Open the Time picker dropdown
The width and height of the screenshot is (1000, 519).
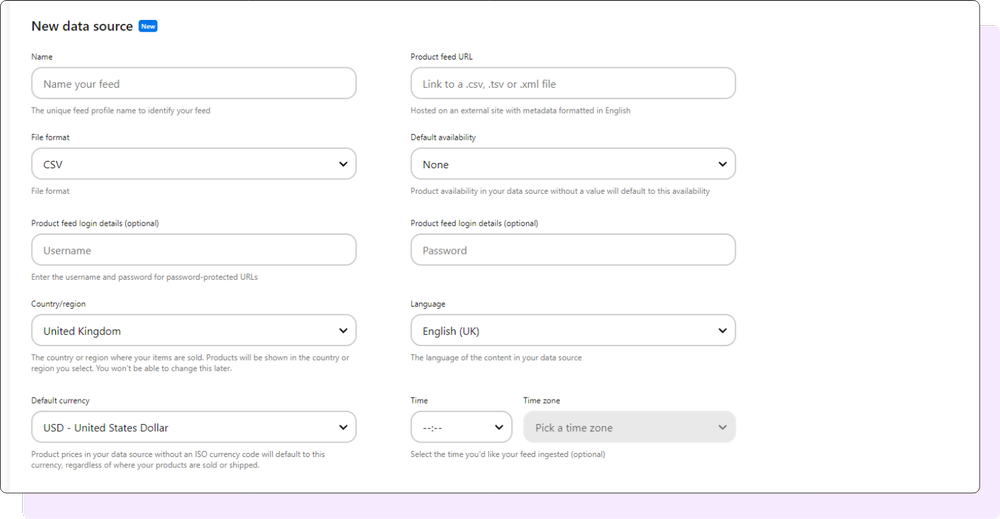coord(461,427)
